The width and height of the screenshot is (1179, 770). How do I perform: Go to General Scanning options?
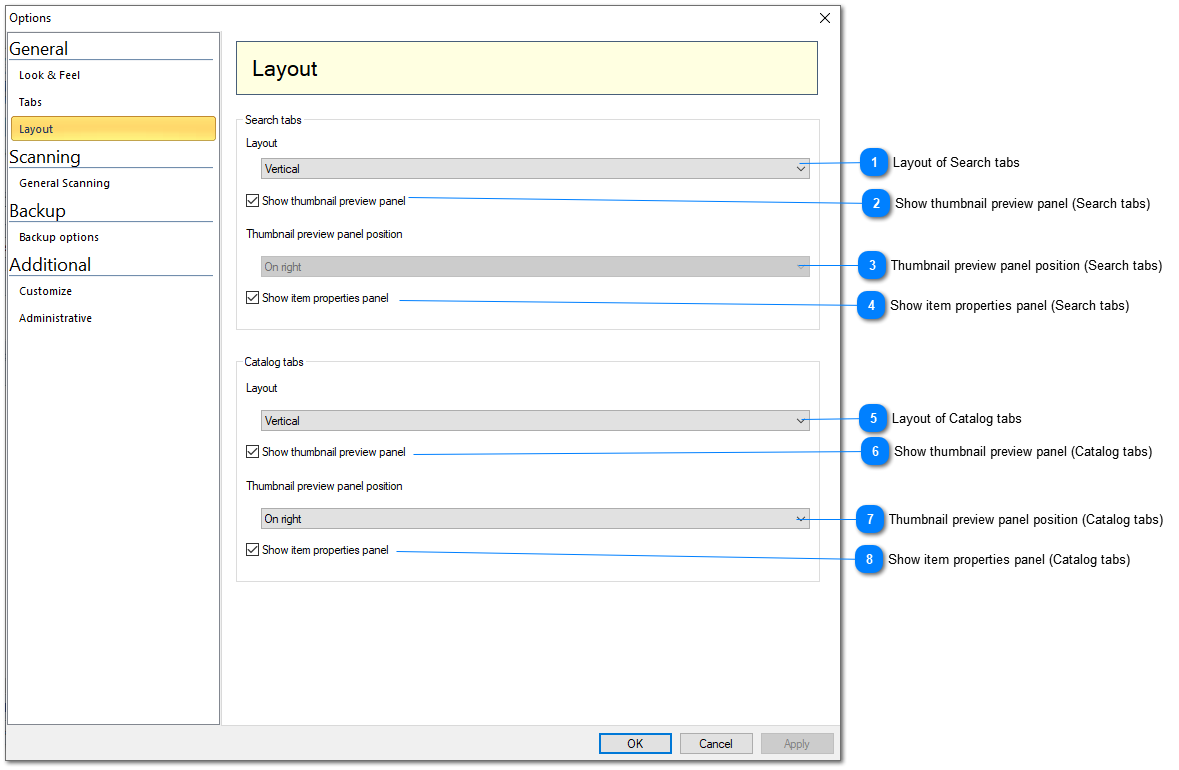pyautogui.click(x=64, y=183)
